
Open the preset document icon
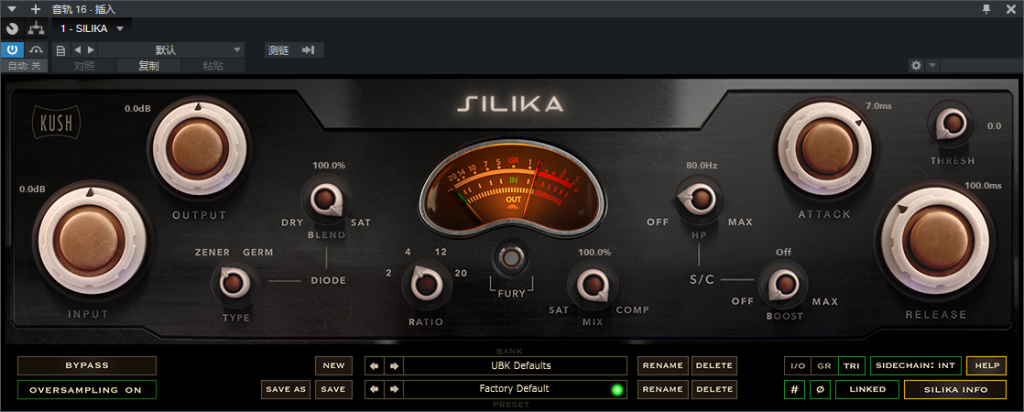tap(61, 50)
